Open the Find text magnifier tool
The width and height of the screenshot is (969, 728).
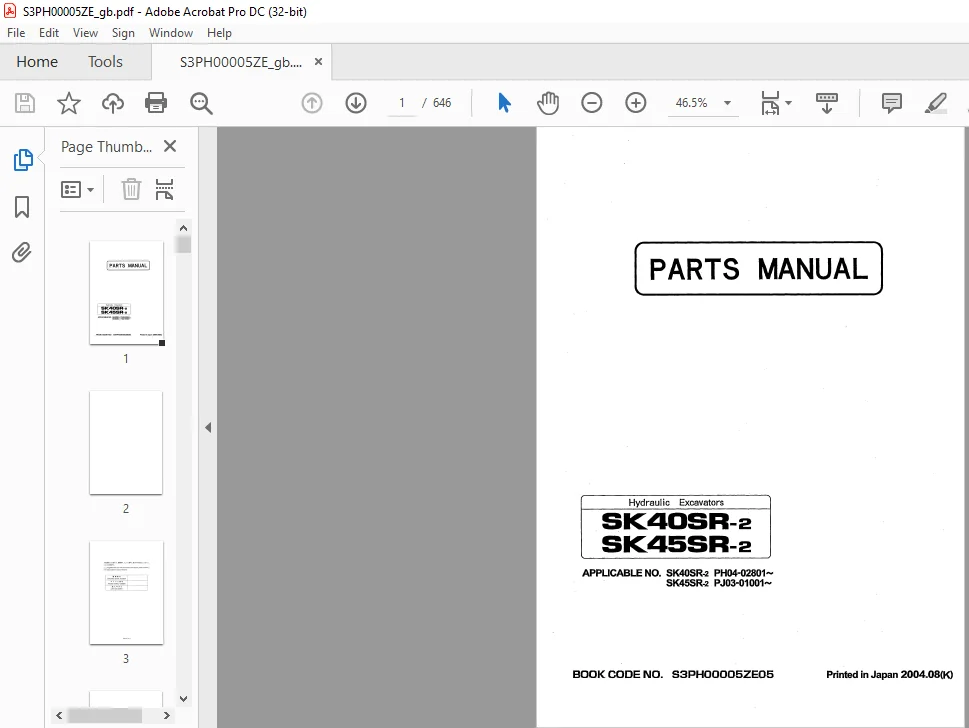click(x=201, y=103)
